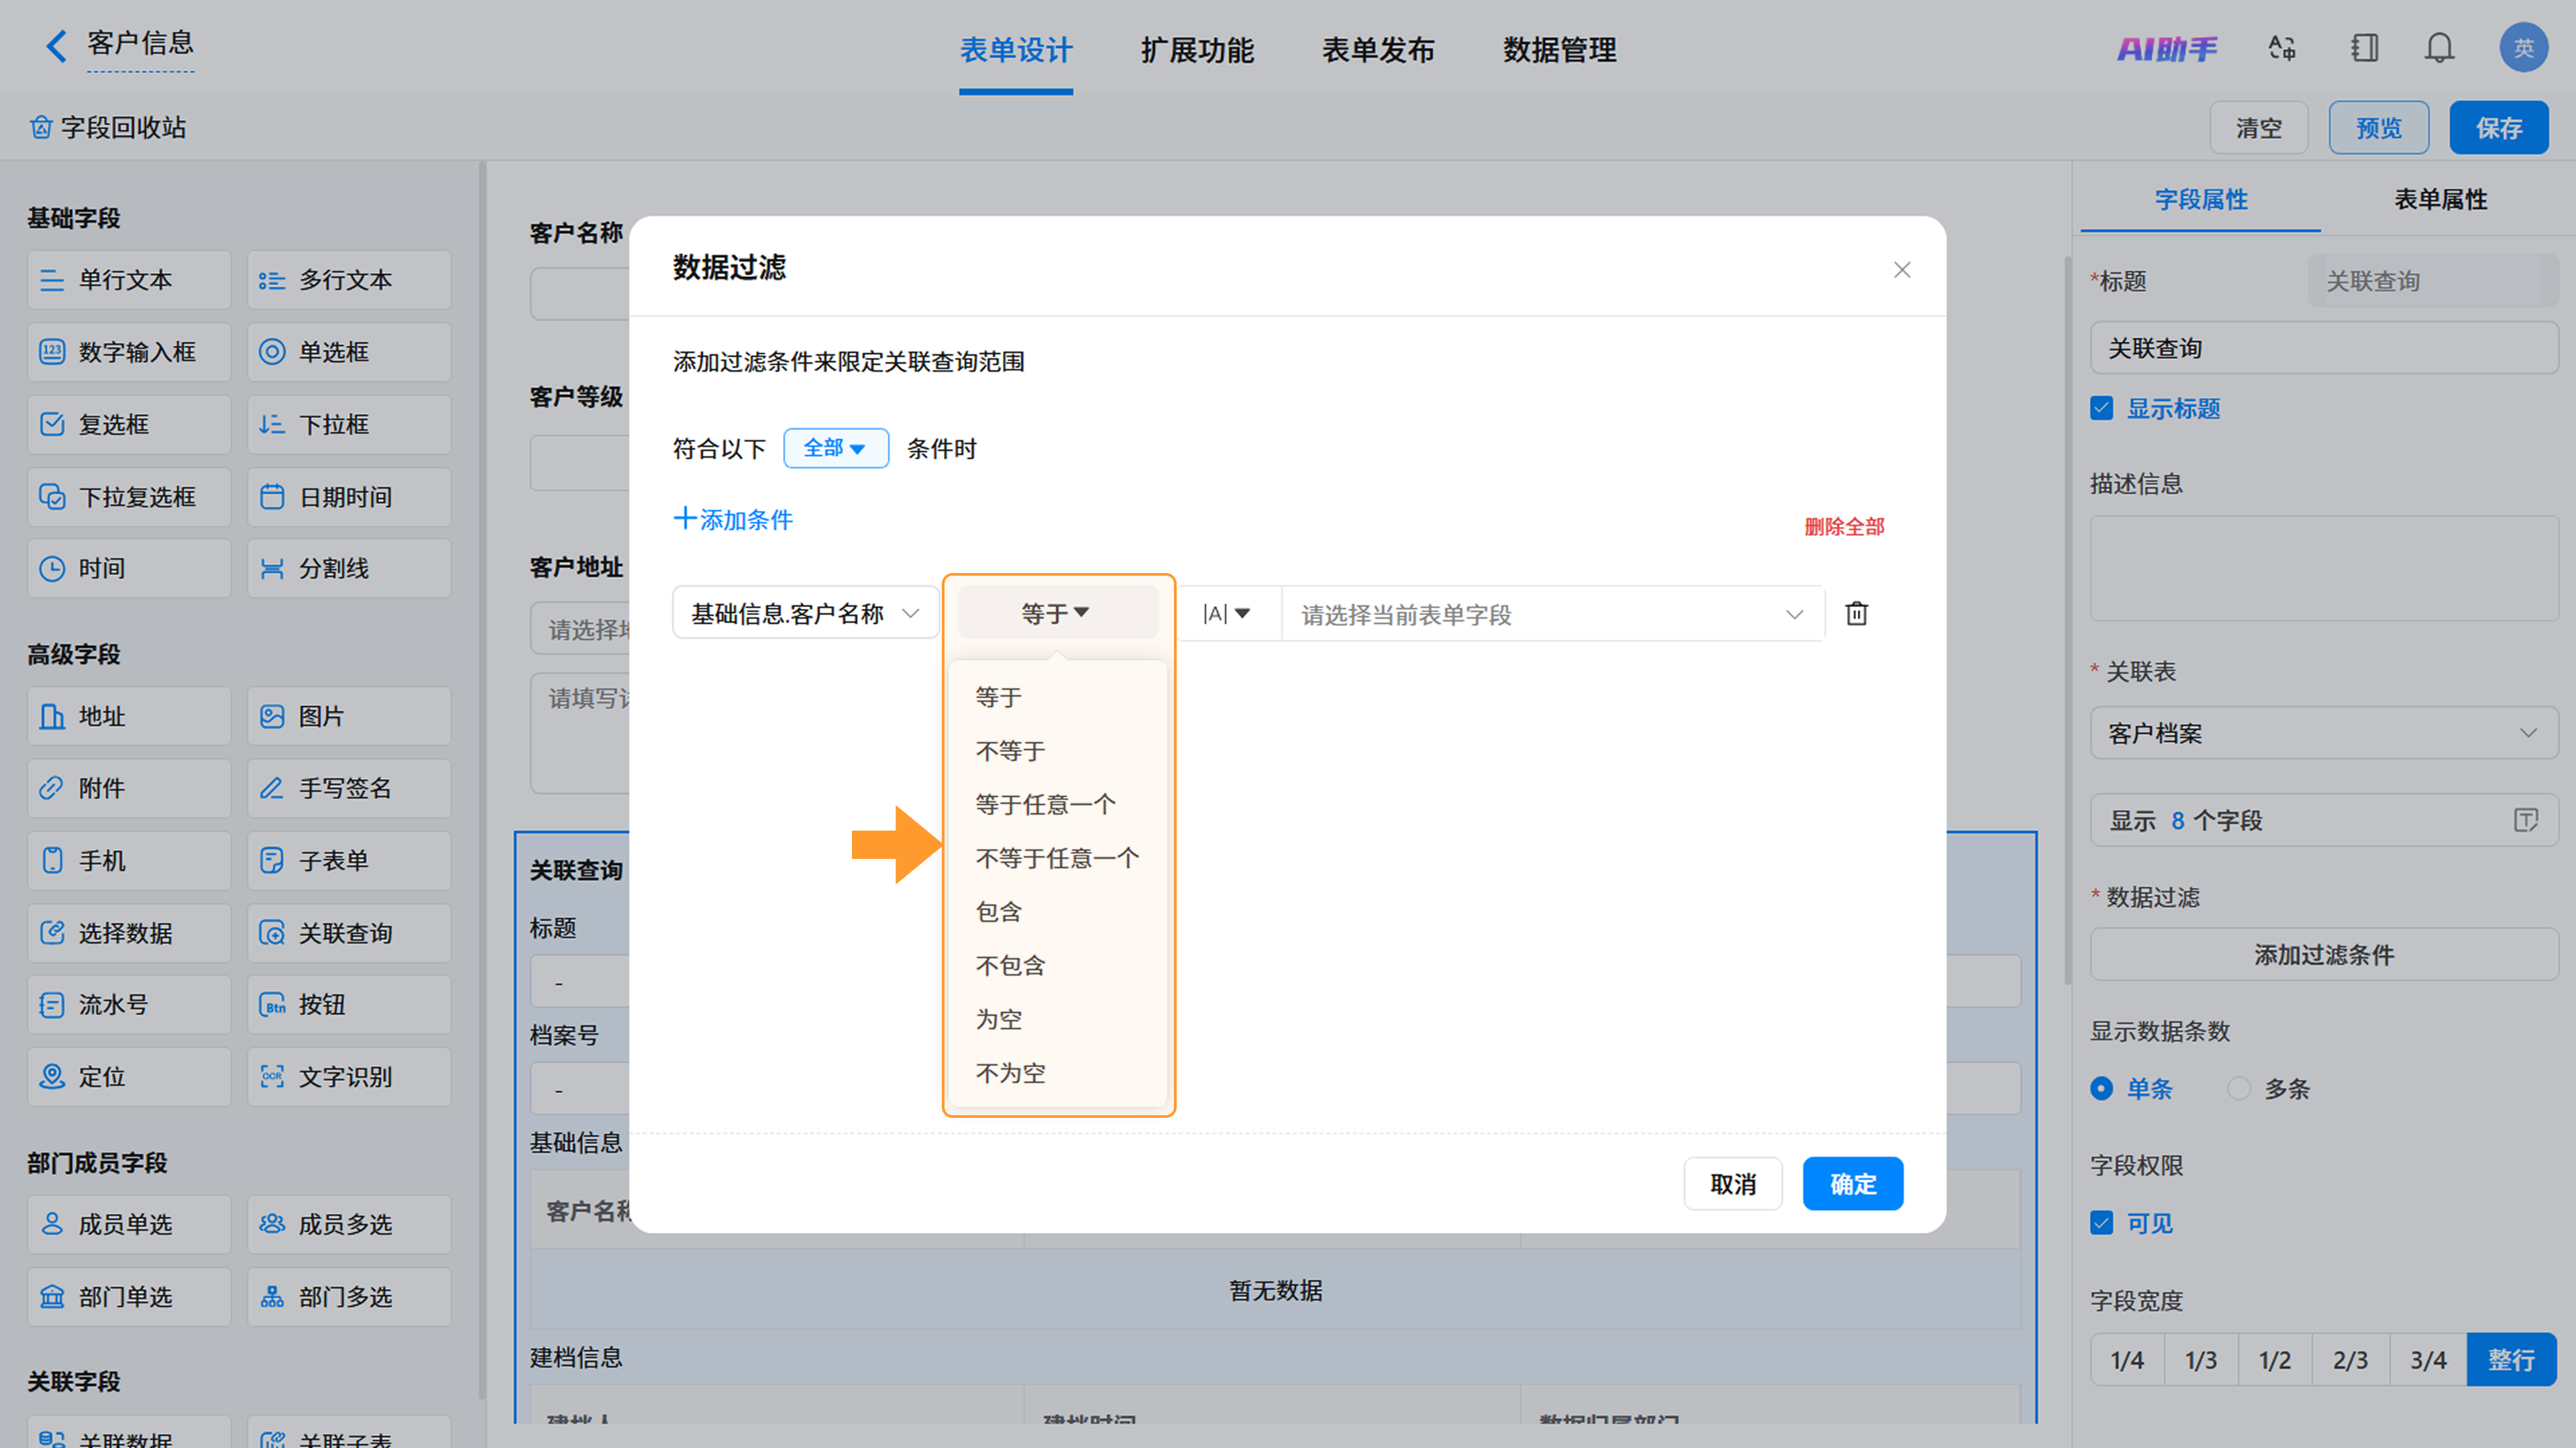
Task: Open the 基础信息.客户名称 field dropdown
Action: (805, 613)
